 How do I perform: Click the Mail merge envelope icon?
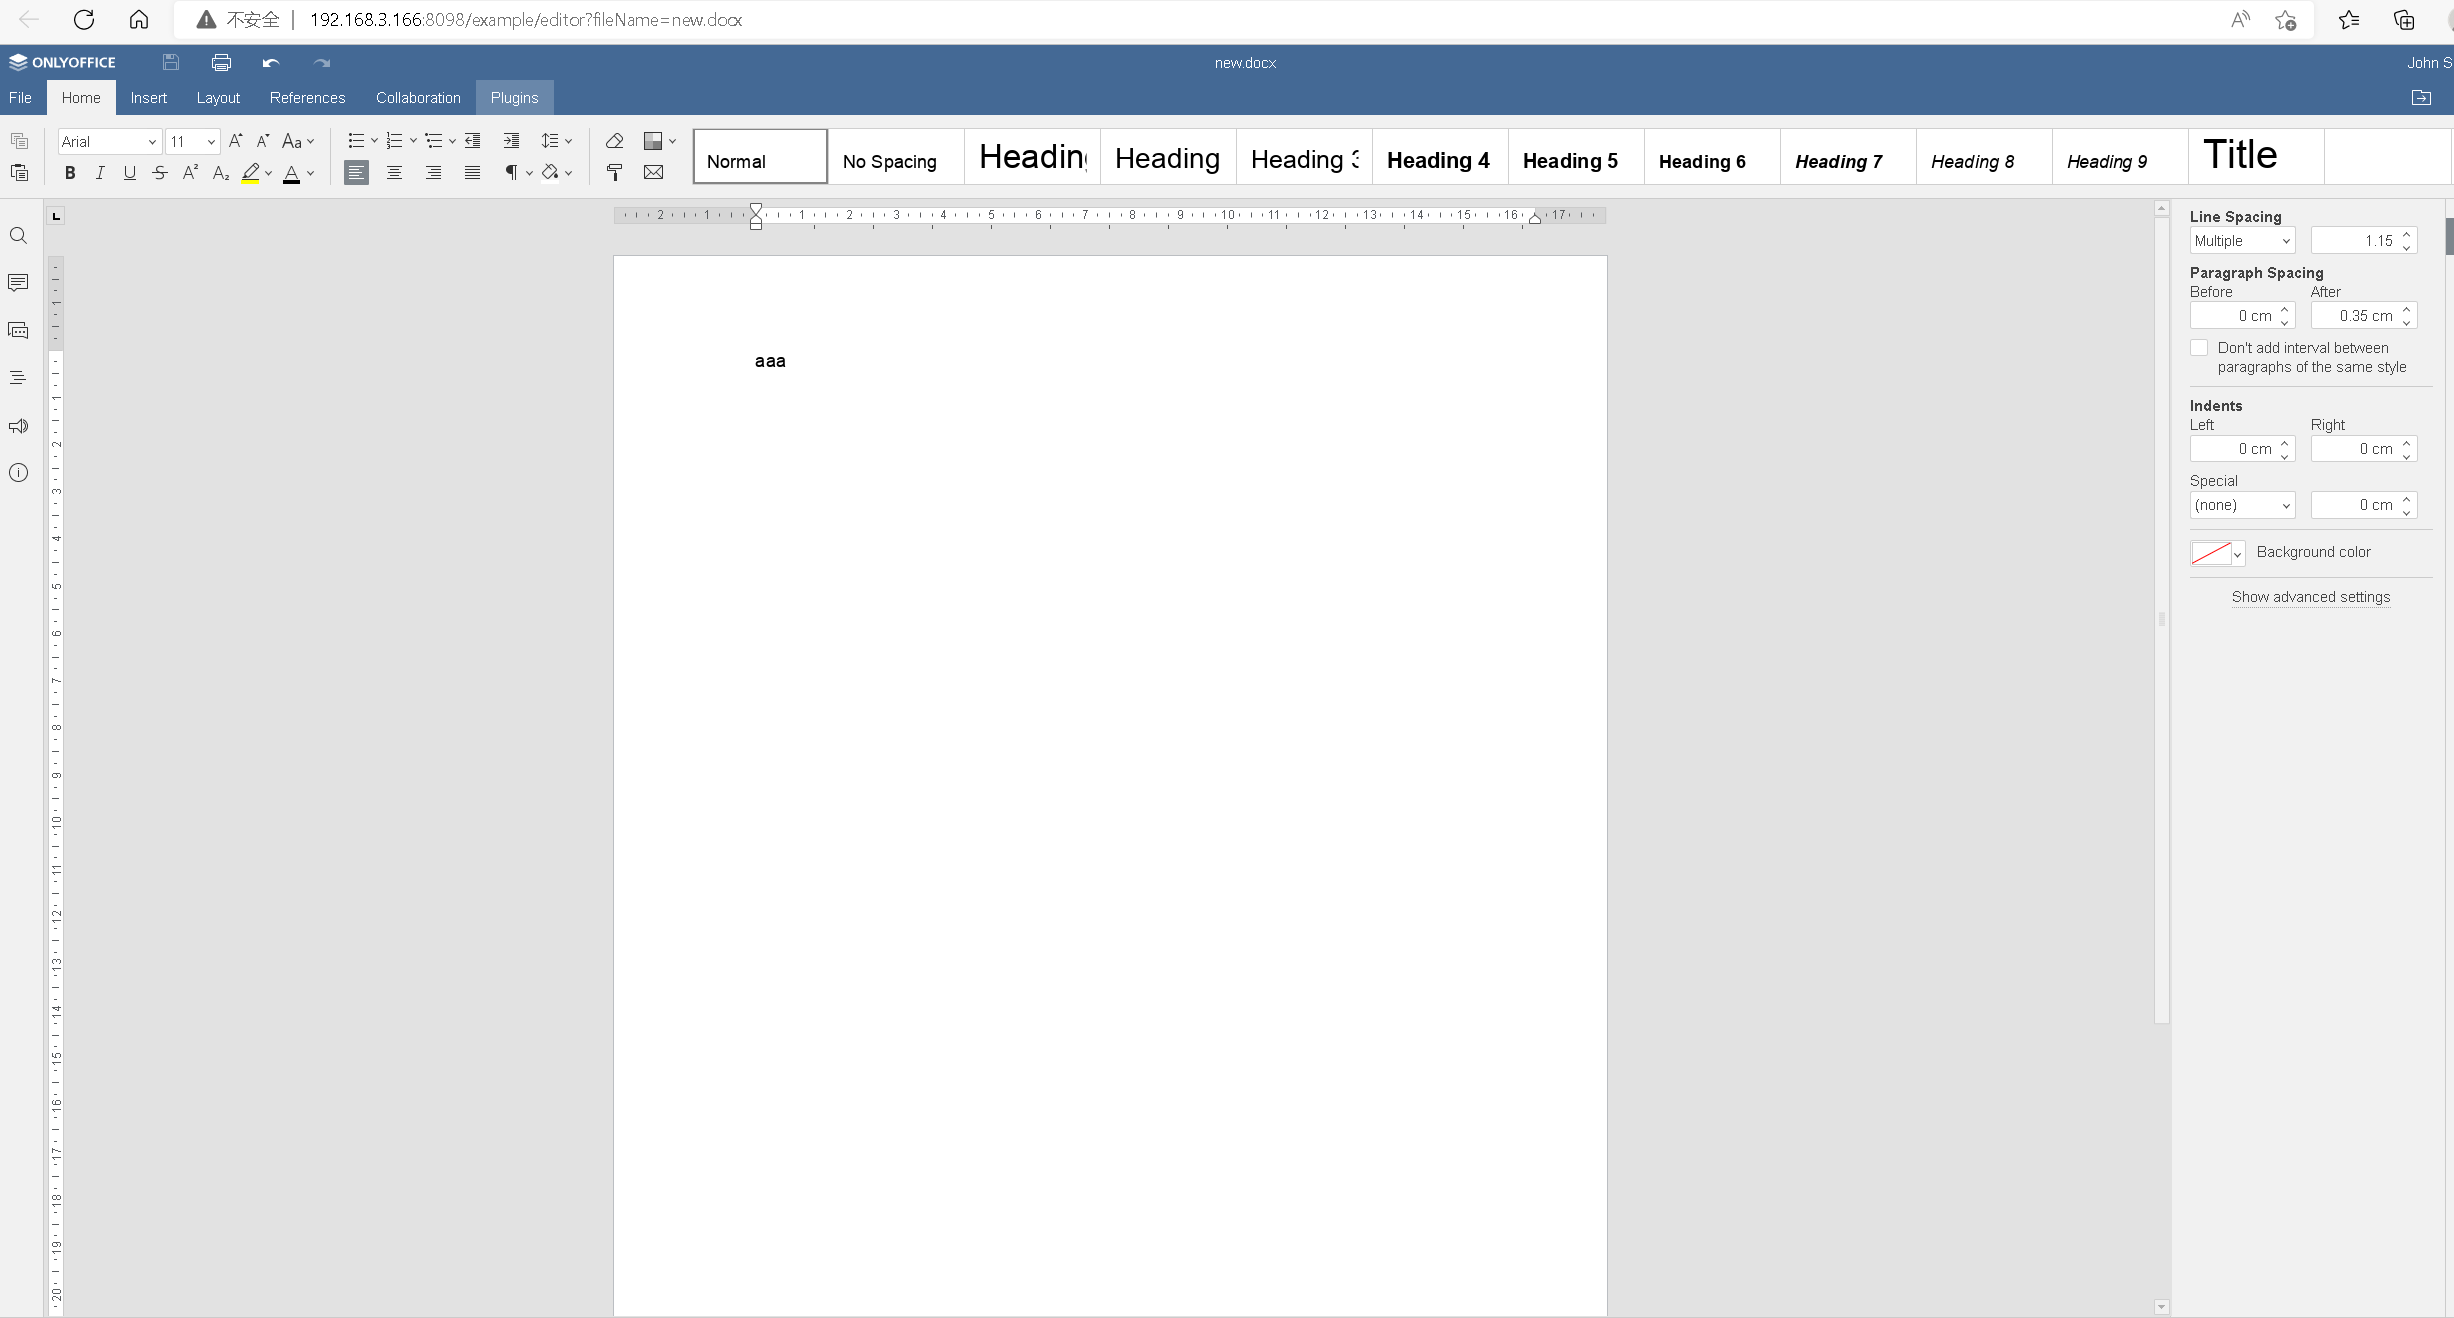653,173
